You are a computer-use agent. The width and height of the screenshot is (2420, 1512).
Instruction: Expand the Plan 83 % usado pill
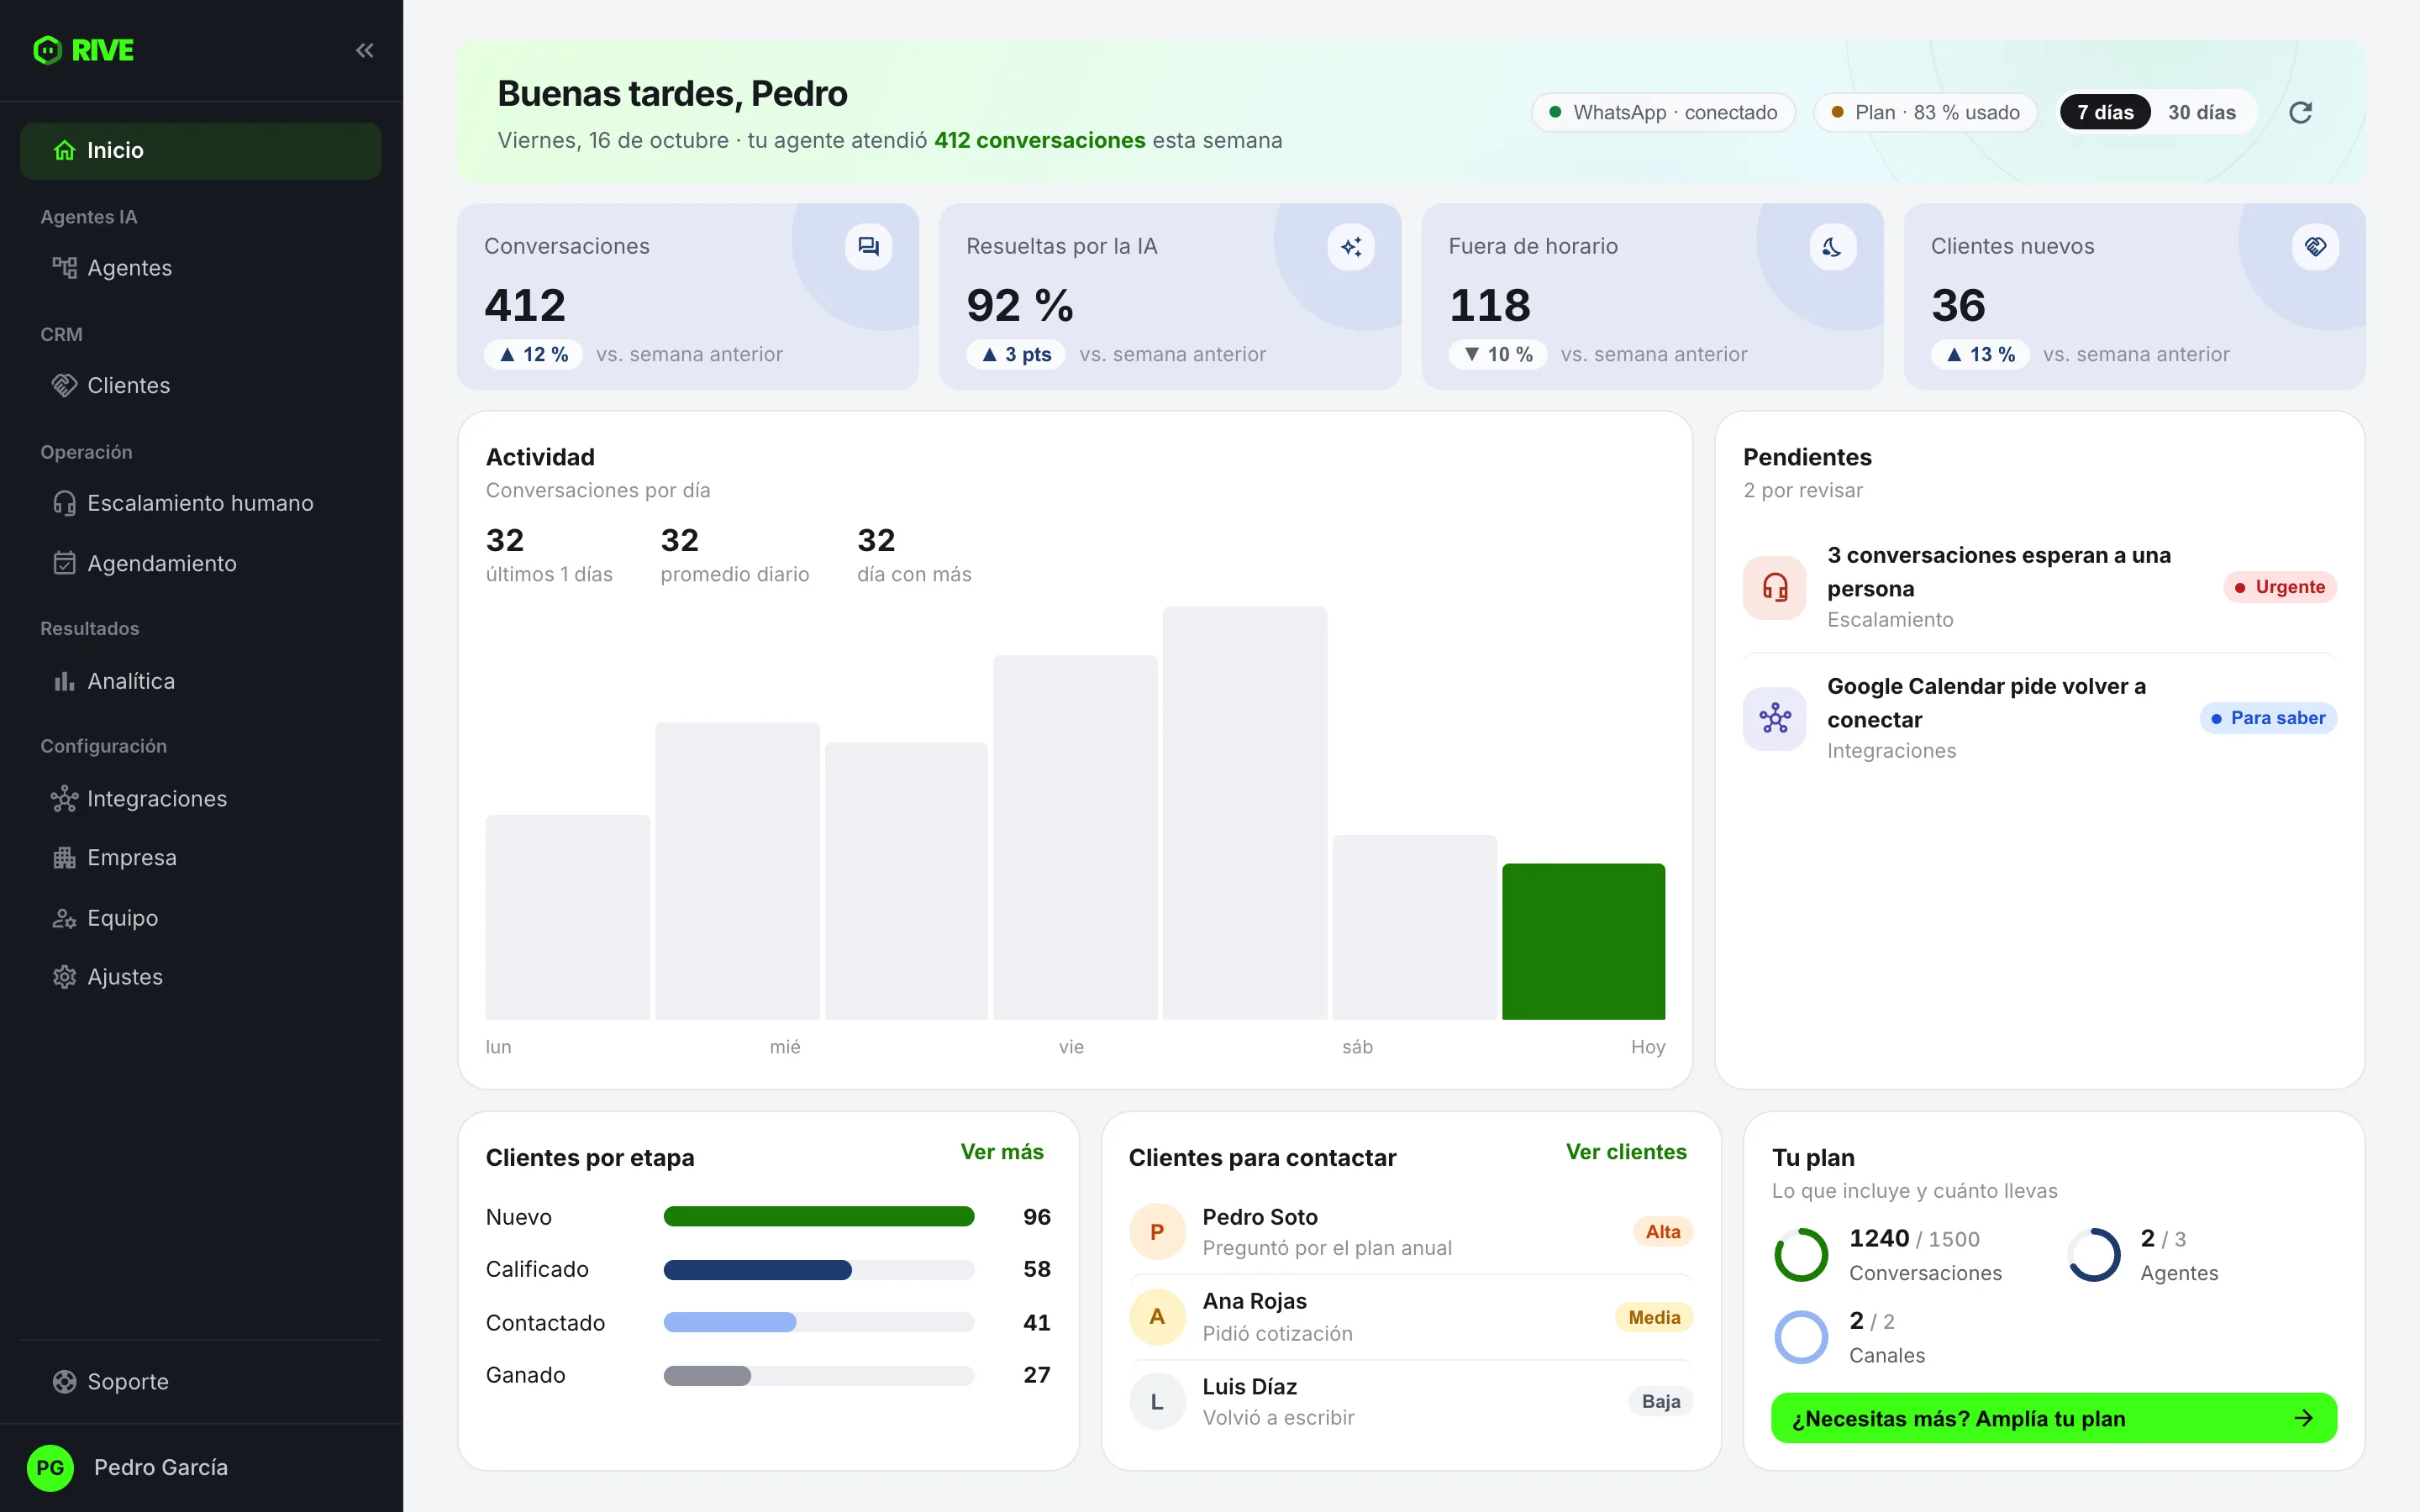(x=1925, y=112)
